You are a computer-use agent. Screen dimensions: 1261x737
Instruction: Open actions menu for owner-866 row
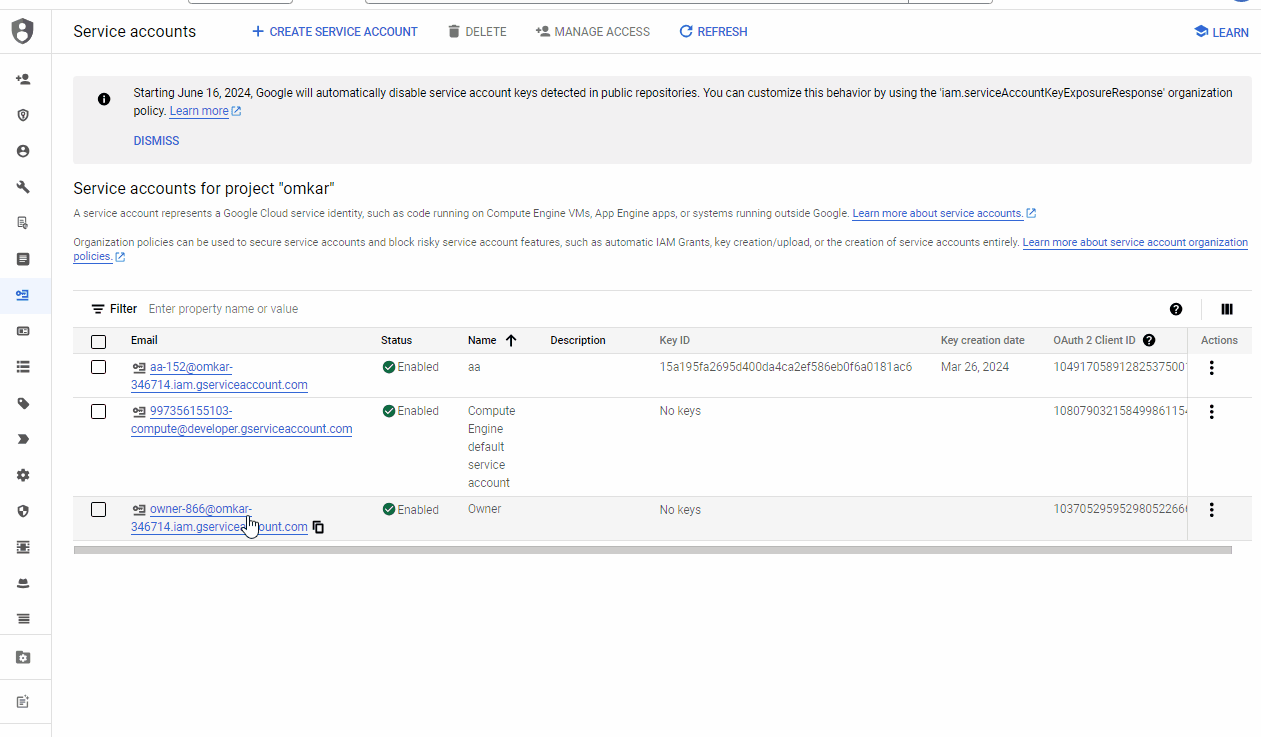[1211, 510]
